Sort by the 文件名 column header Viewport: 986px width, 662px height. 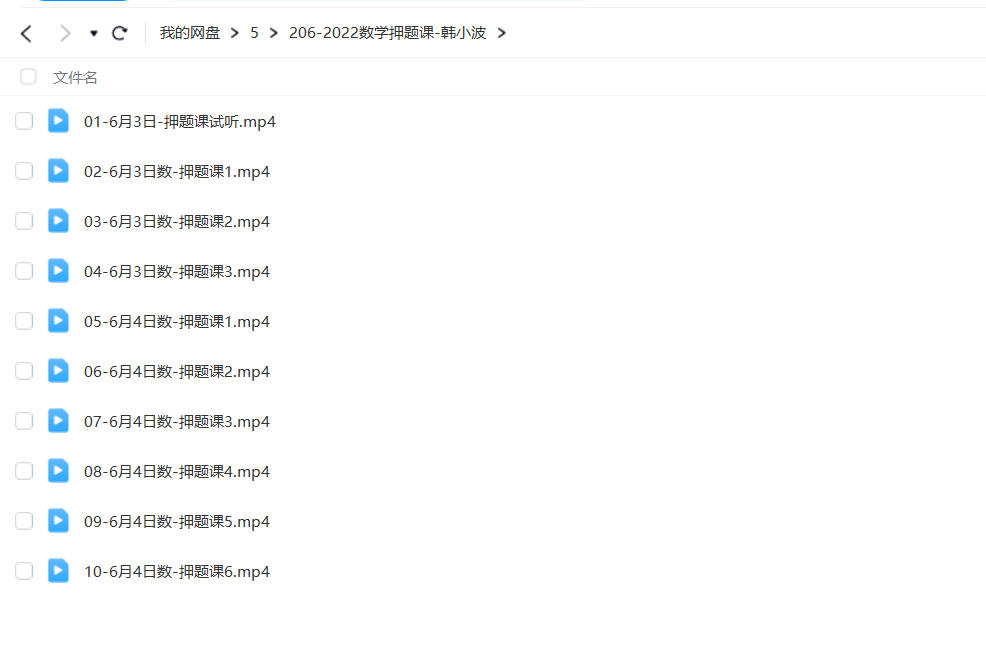(75, 77)
